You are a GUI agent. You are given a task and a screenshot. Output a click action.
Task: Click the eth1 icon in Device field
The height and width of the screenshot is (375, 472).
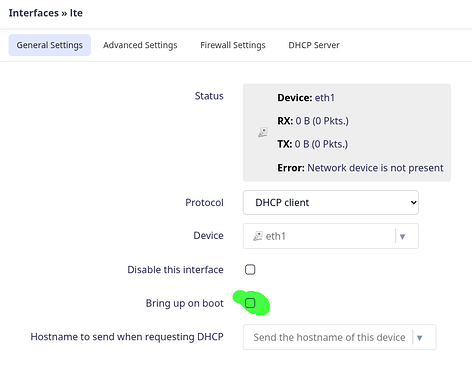(x=258, y=236)
